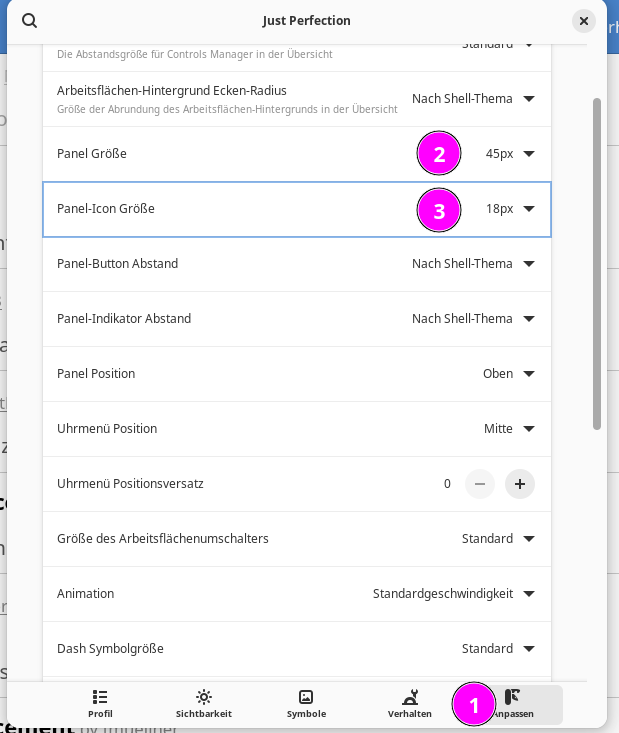The image size is (619, 733).
Task: Expand Panel-Indikator Abstand dropdown
Action: pyautogui.click(x=474, y=319)
